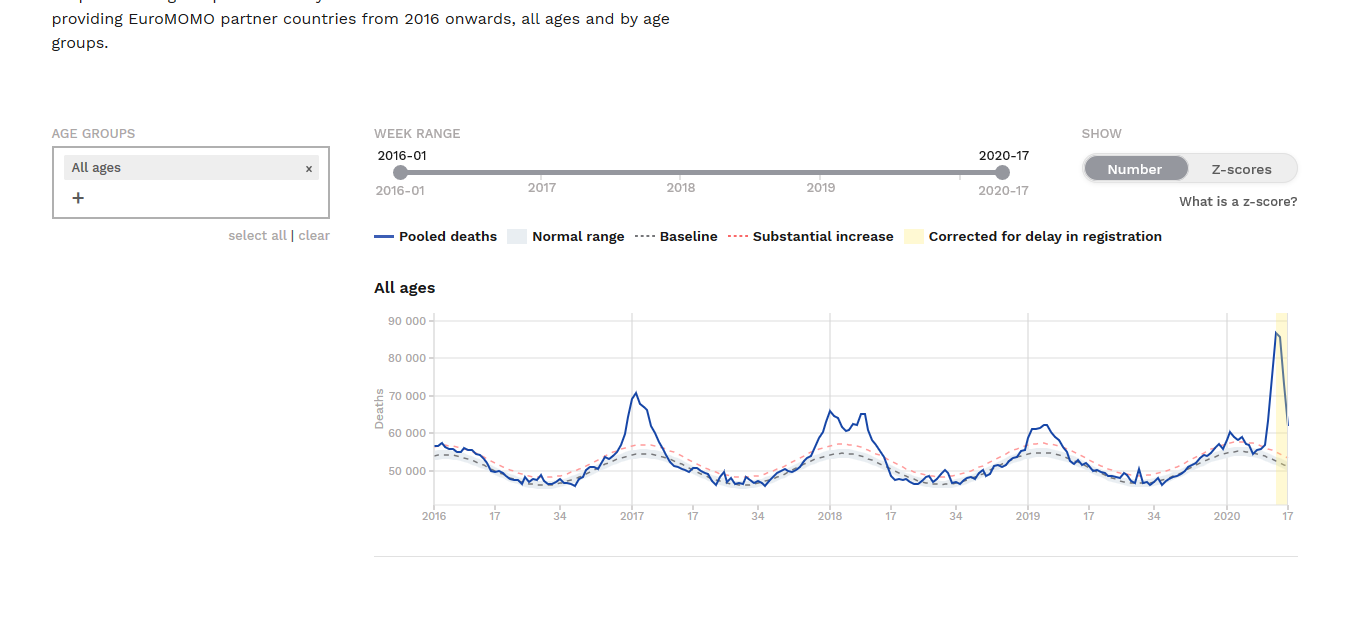The height and width of the screenshot is (632, 1349).
Task: Toggle the Baseline legend item
Action: point(676,237)
